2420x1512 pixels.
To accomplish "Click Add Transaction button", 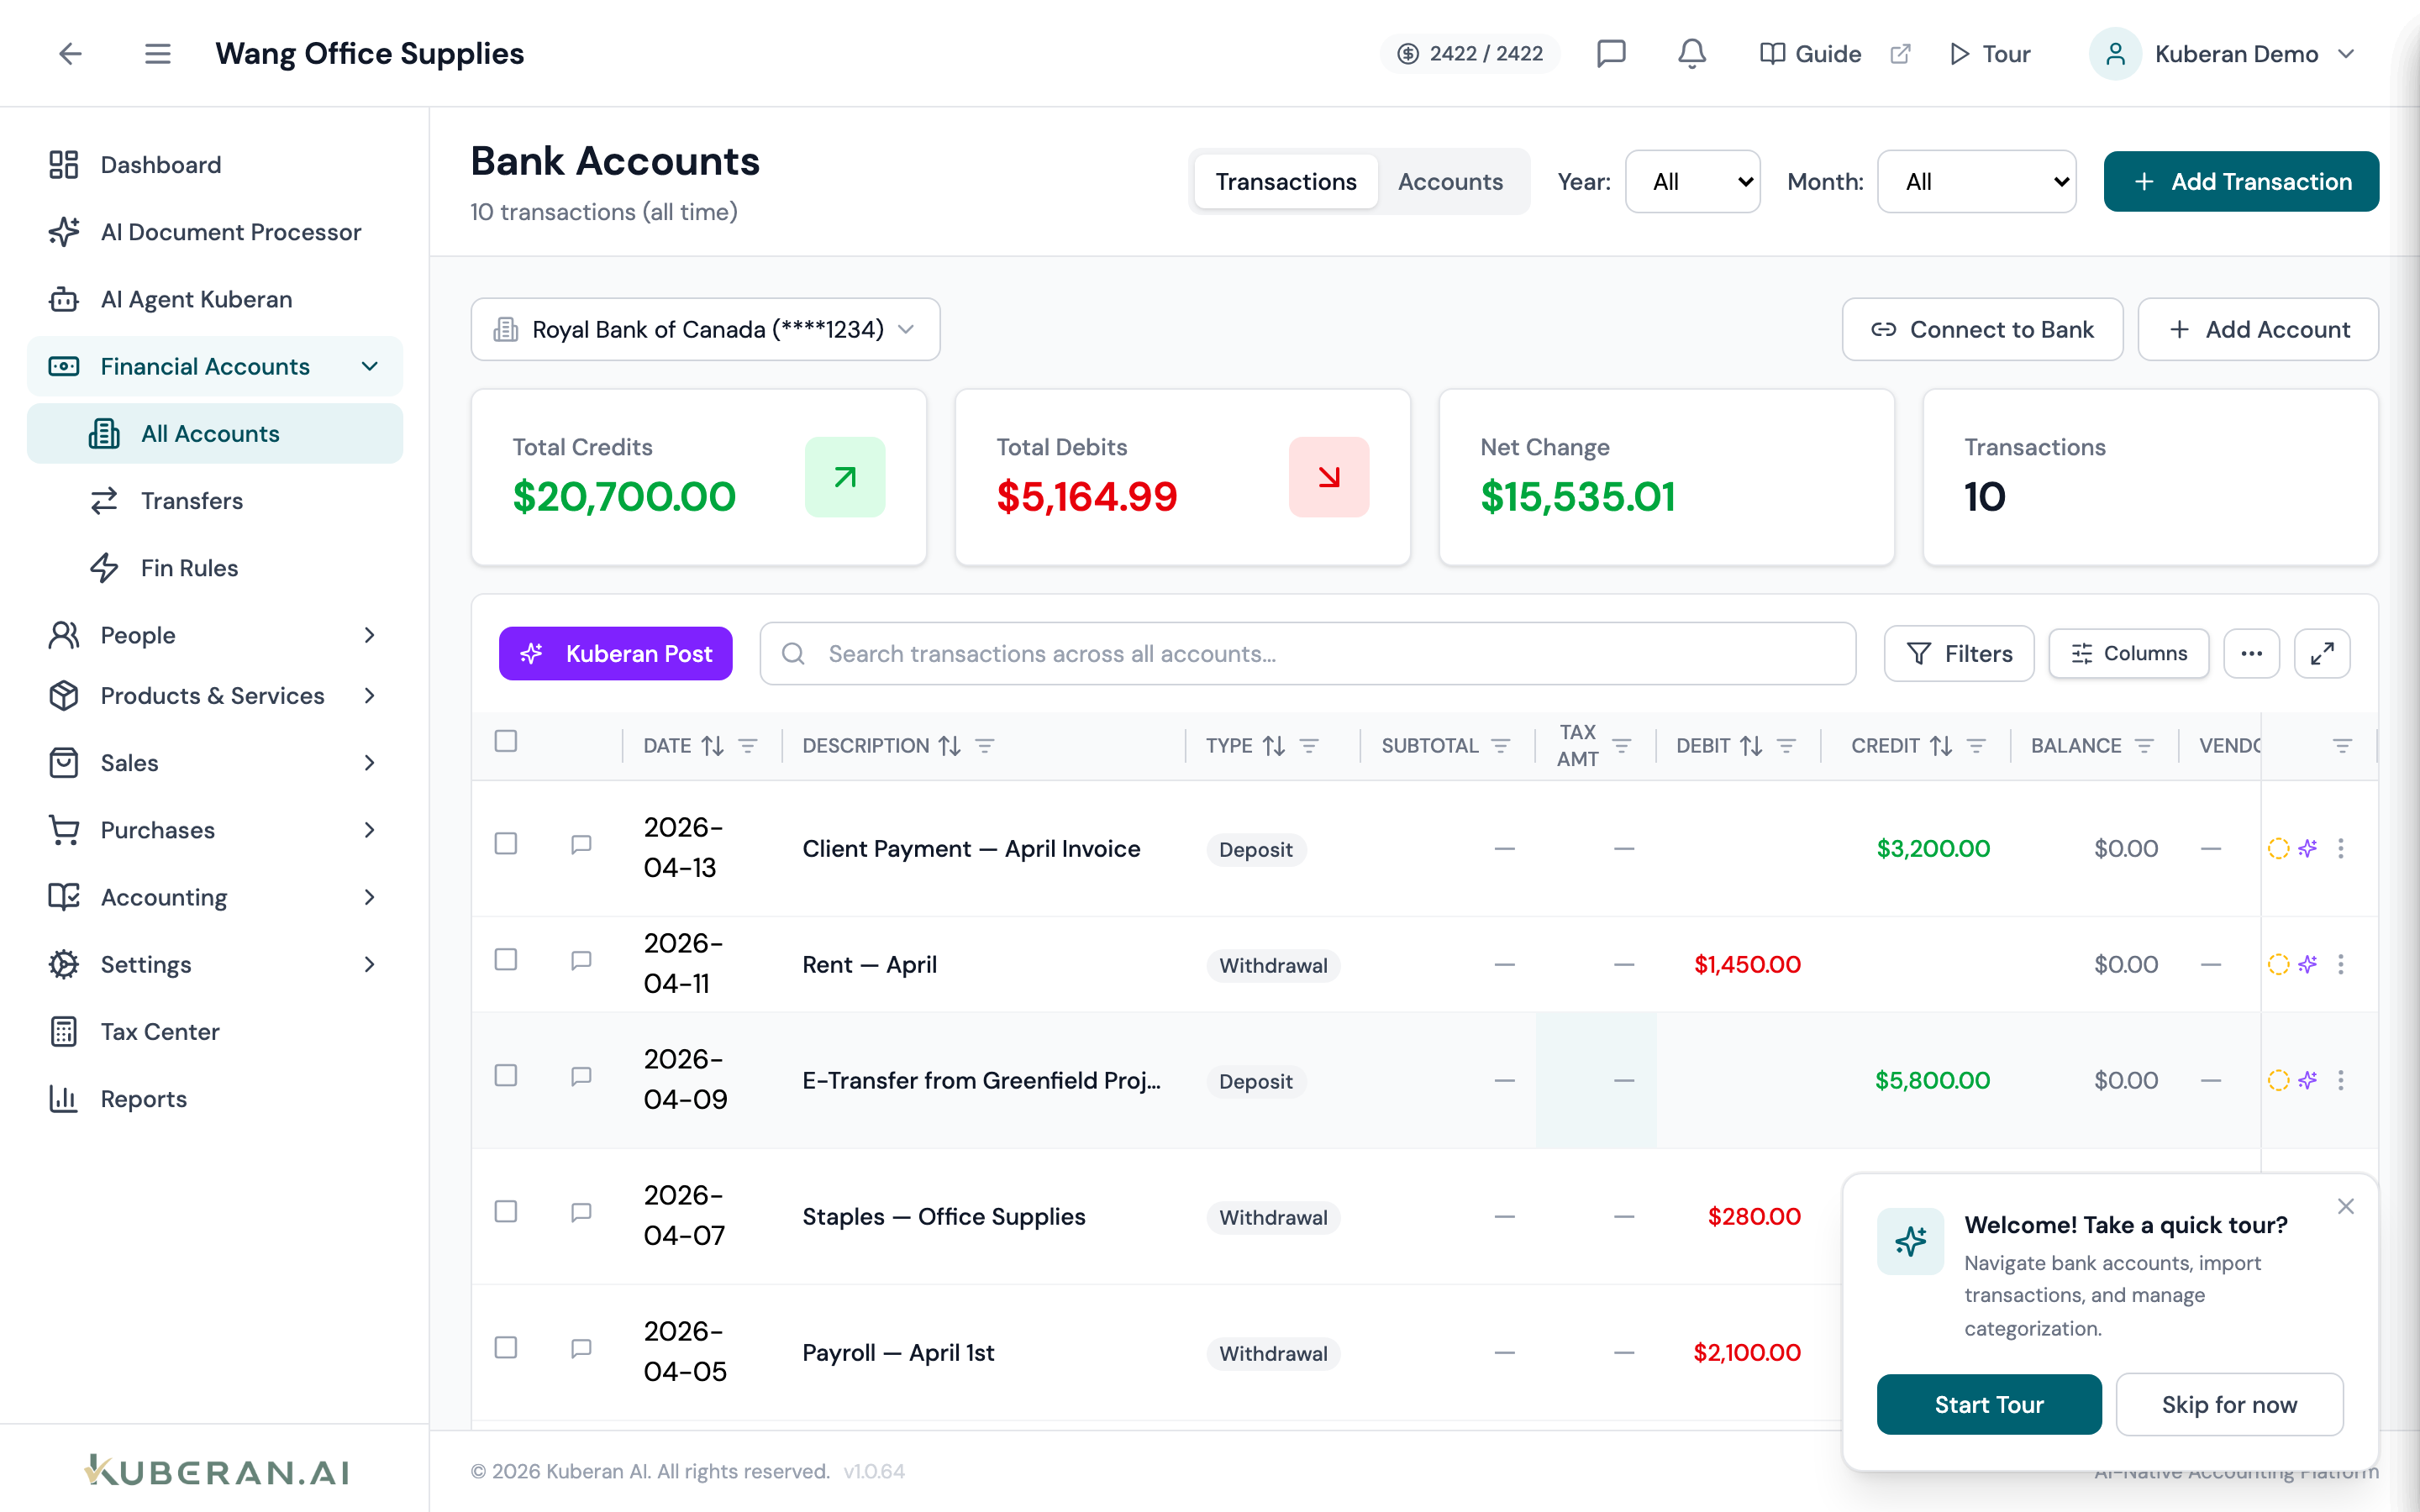I will [x=2241, y=181].
